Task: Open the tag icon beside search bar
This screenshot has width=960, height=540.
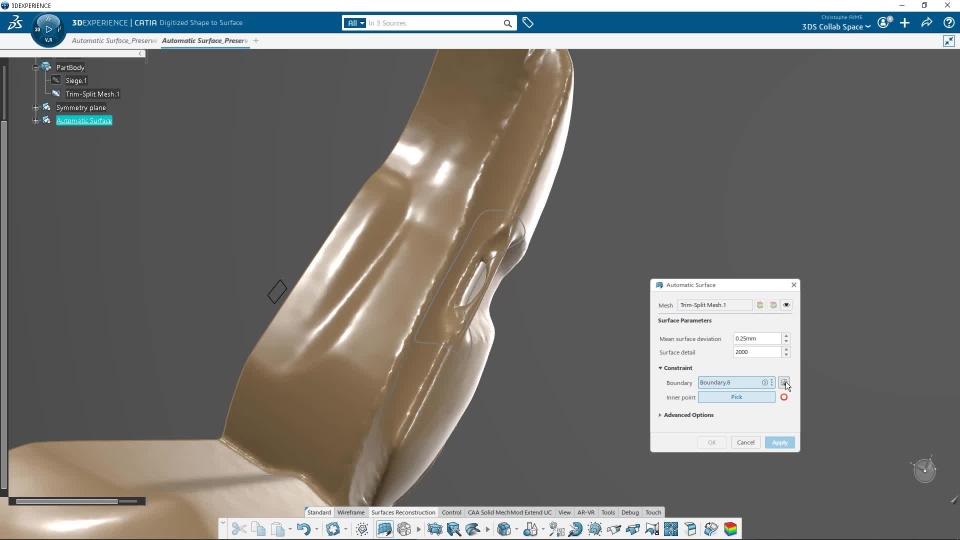Action: coord(528,23)
